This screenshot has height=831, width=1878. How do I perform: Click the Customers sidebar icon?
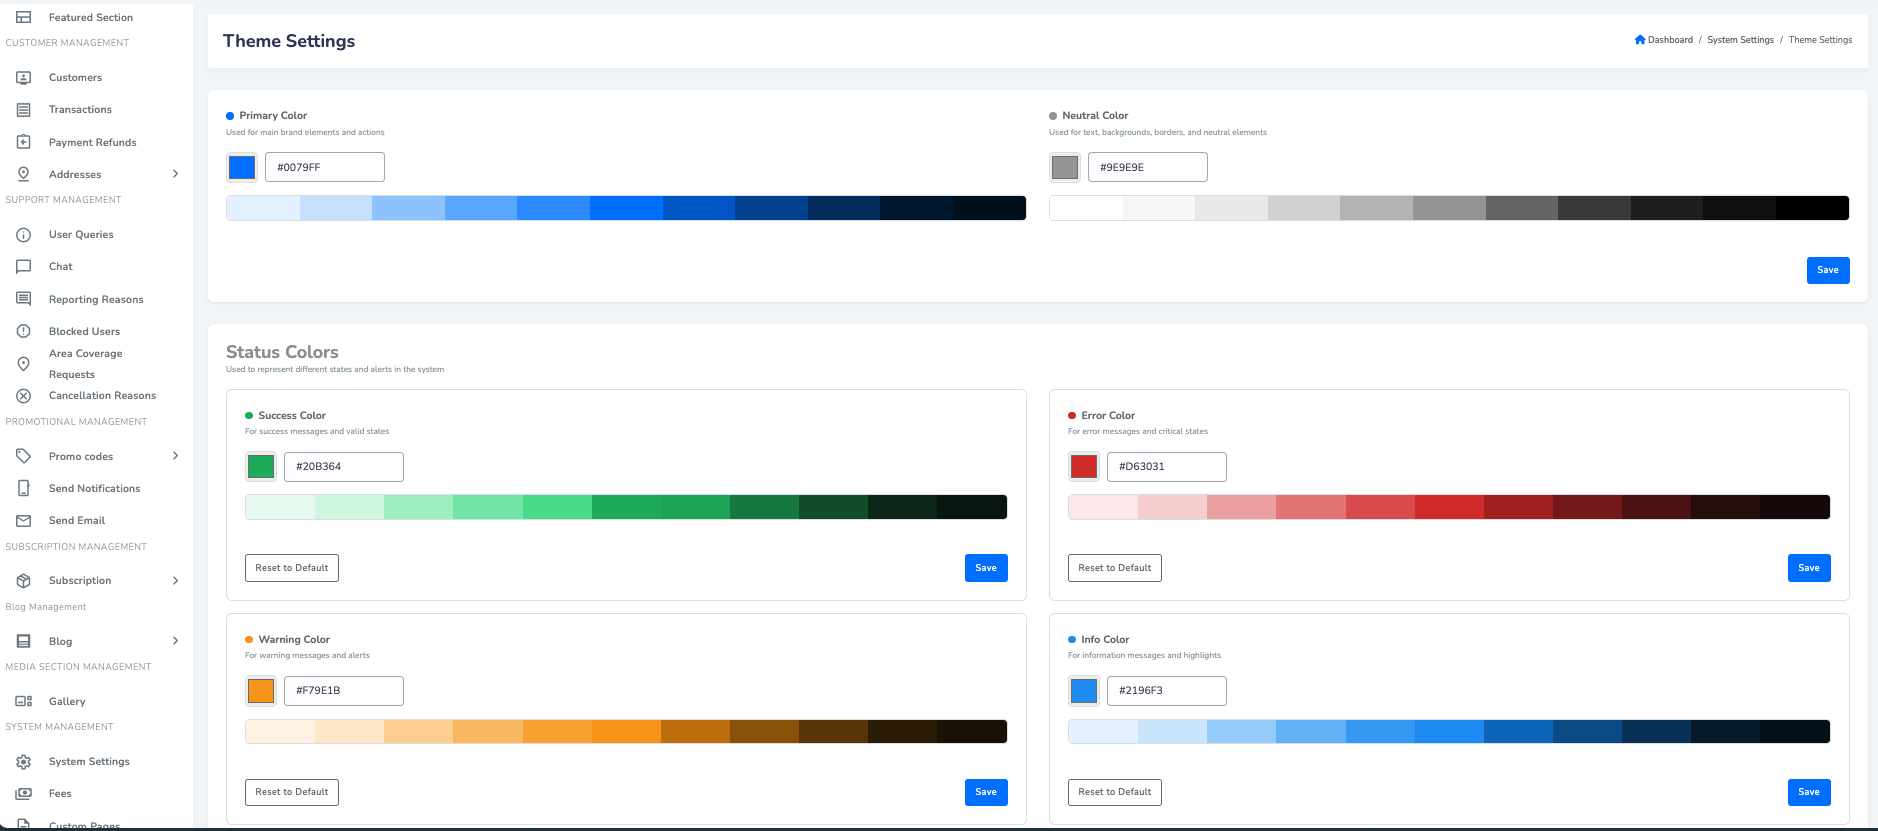pyautogui.click(x=23, y=77)
